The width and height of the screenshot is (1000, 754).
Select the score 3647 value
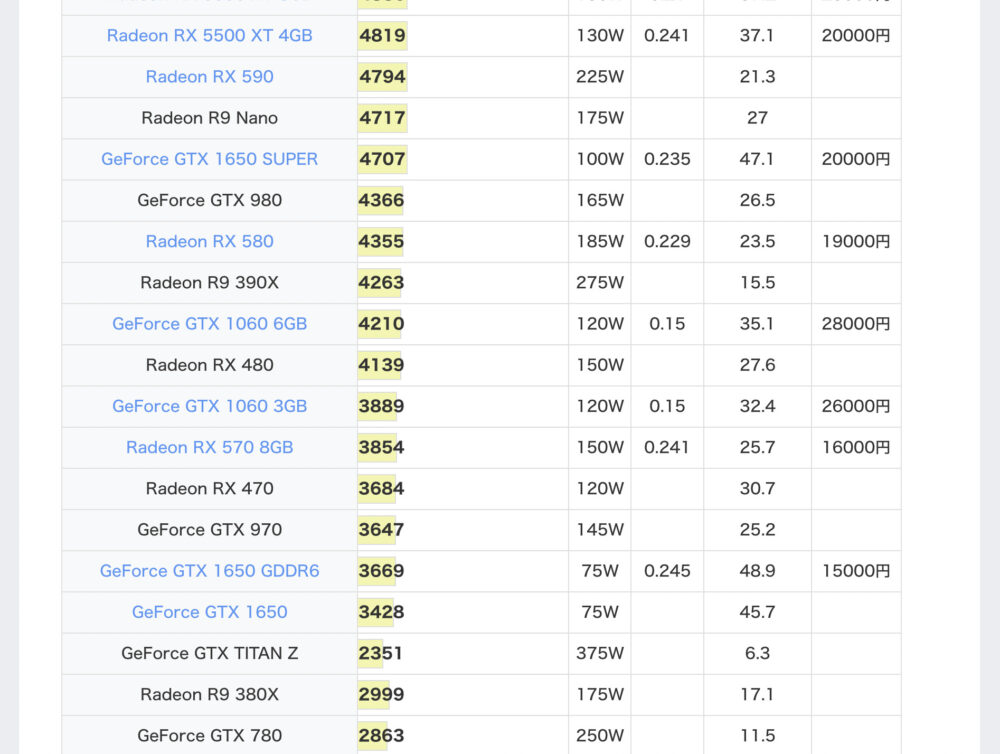click(x=381, y=529)
